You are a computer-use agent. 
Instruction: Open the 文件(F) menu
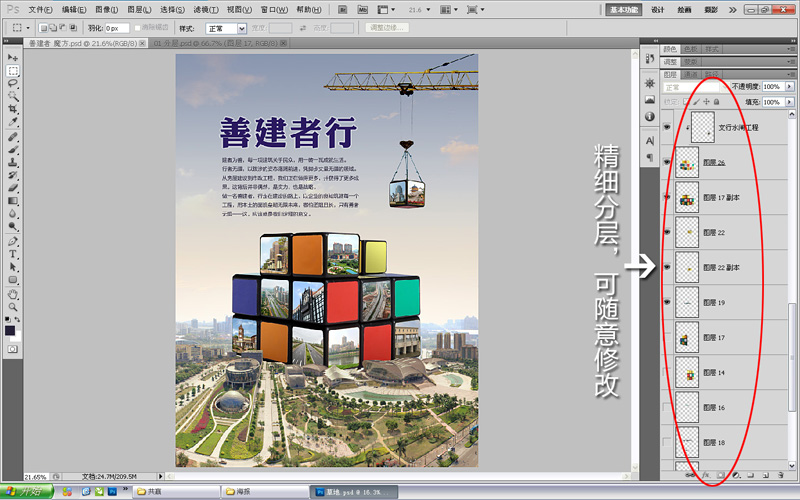pyautogui.click(x=40, y=10)
